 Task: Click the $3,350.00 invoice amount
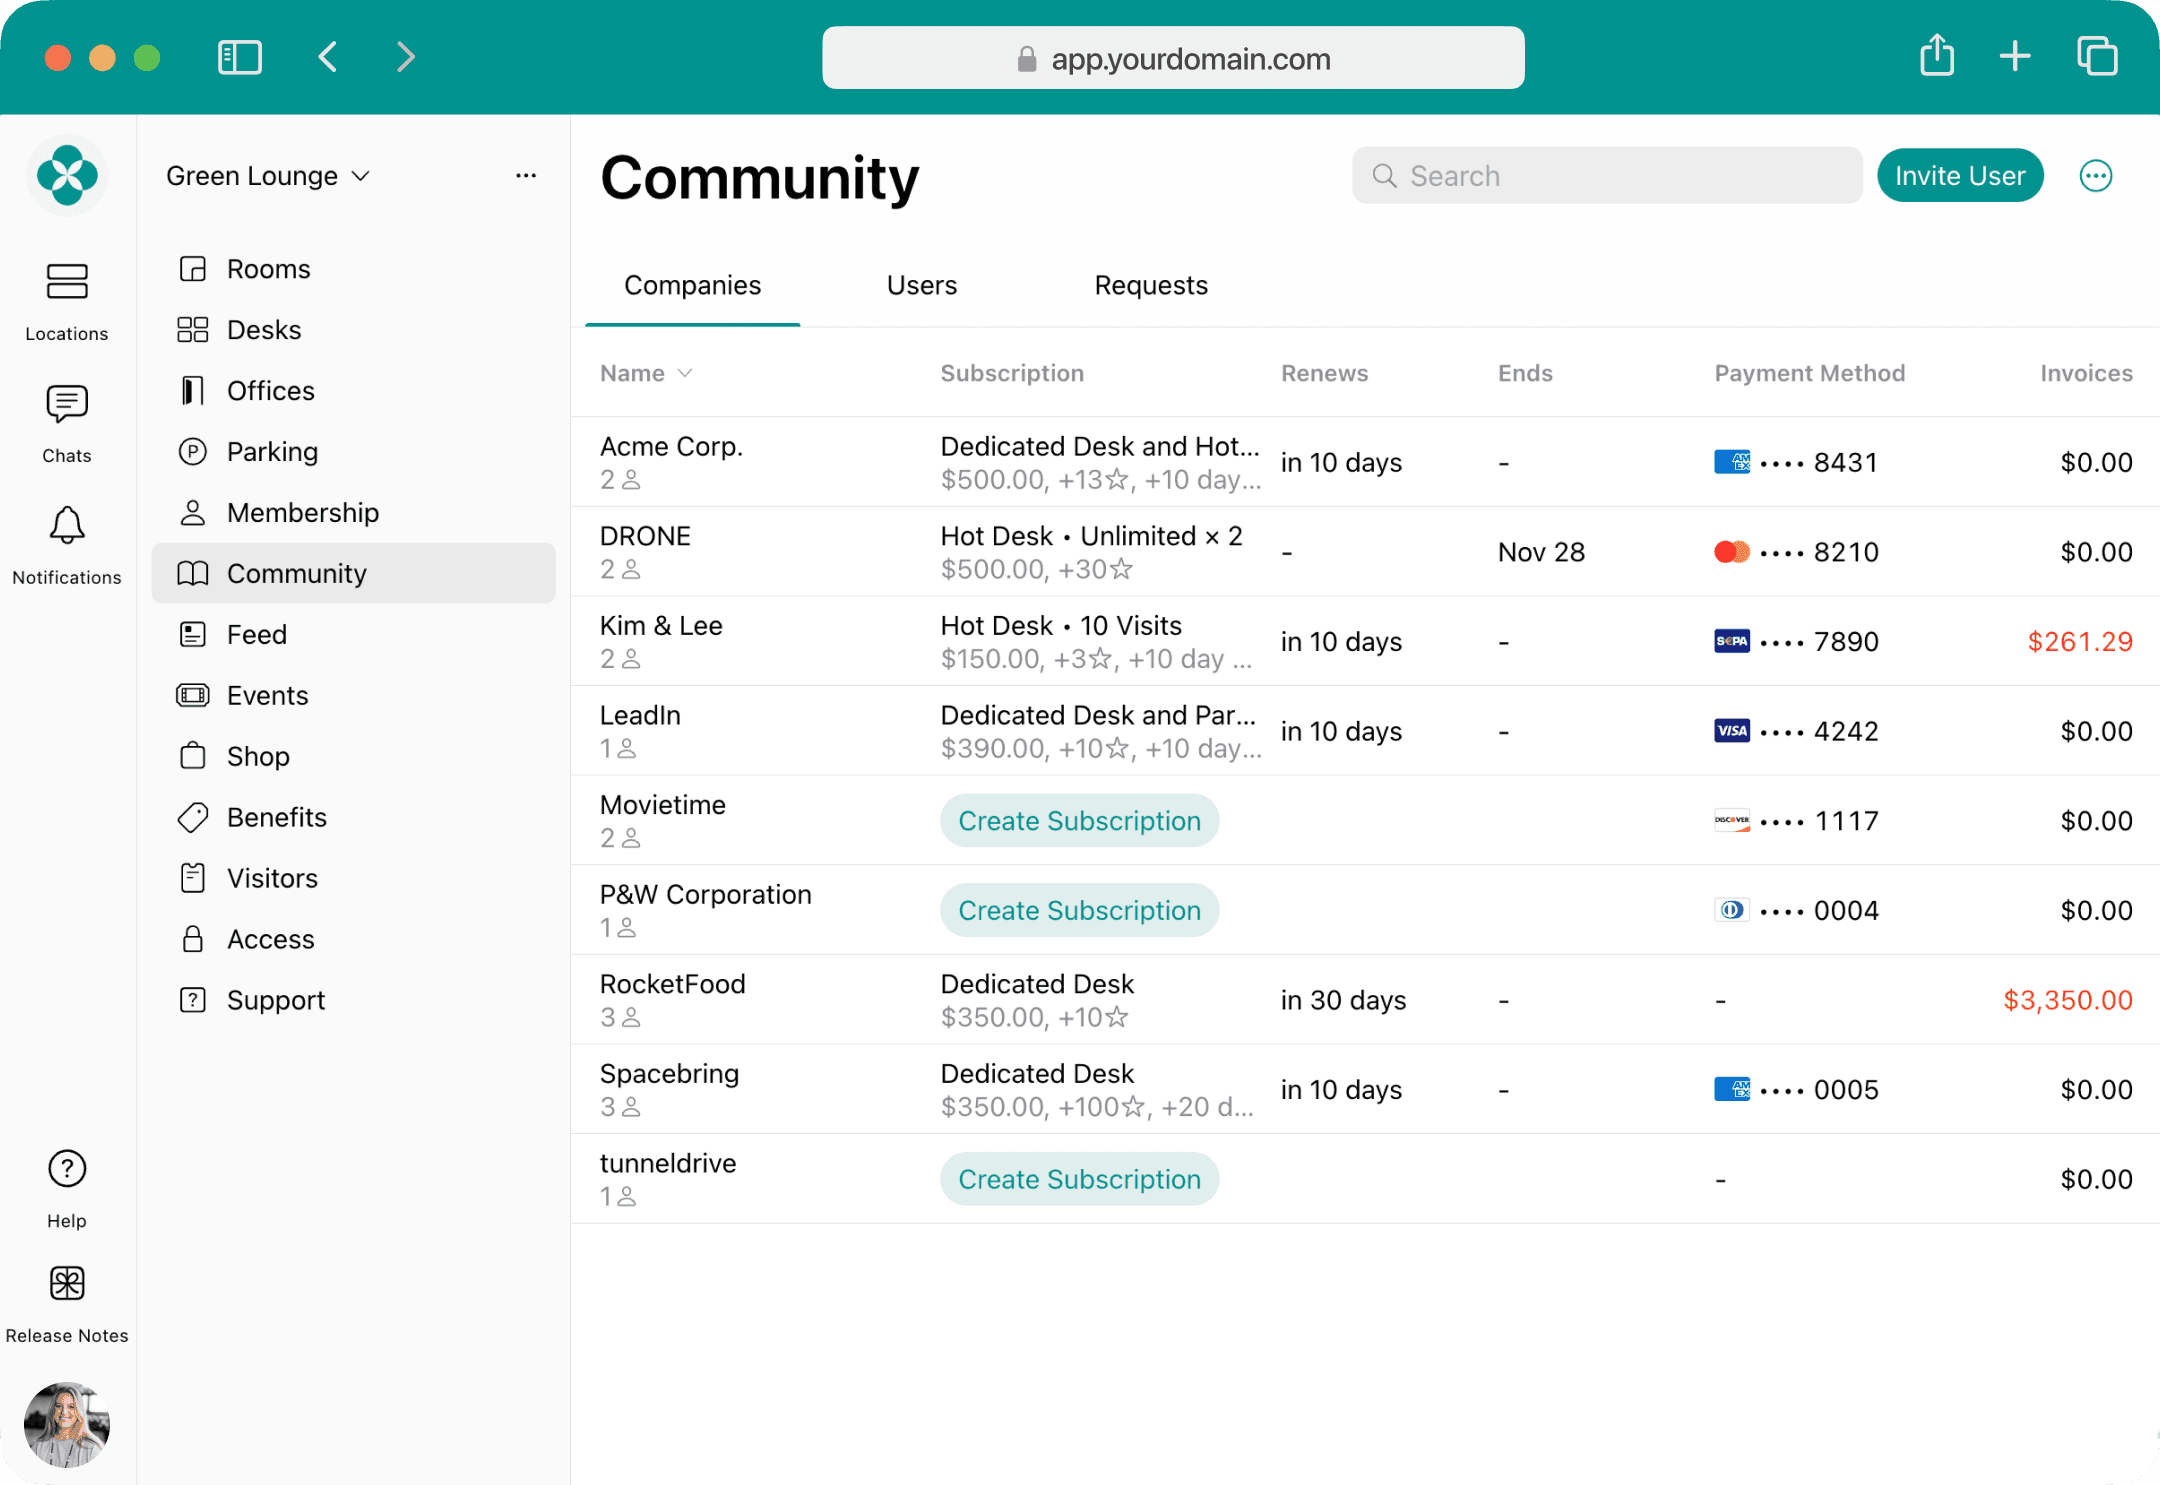(2068, 1000)
